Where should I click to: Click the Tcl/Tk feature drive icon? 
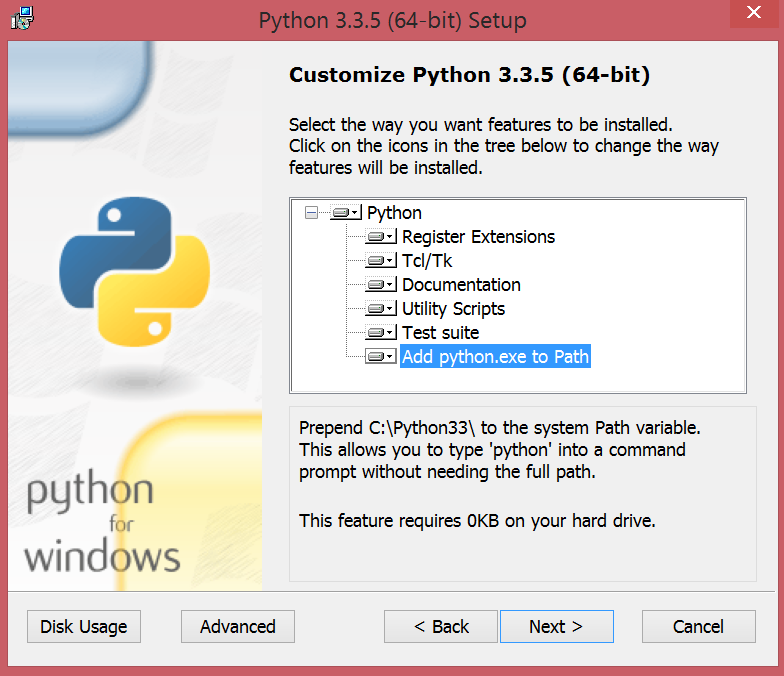tap(381, 261)
